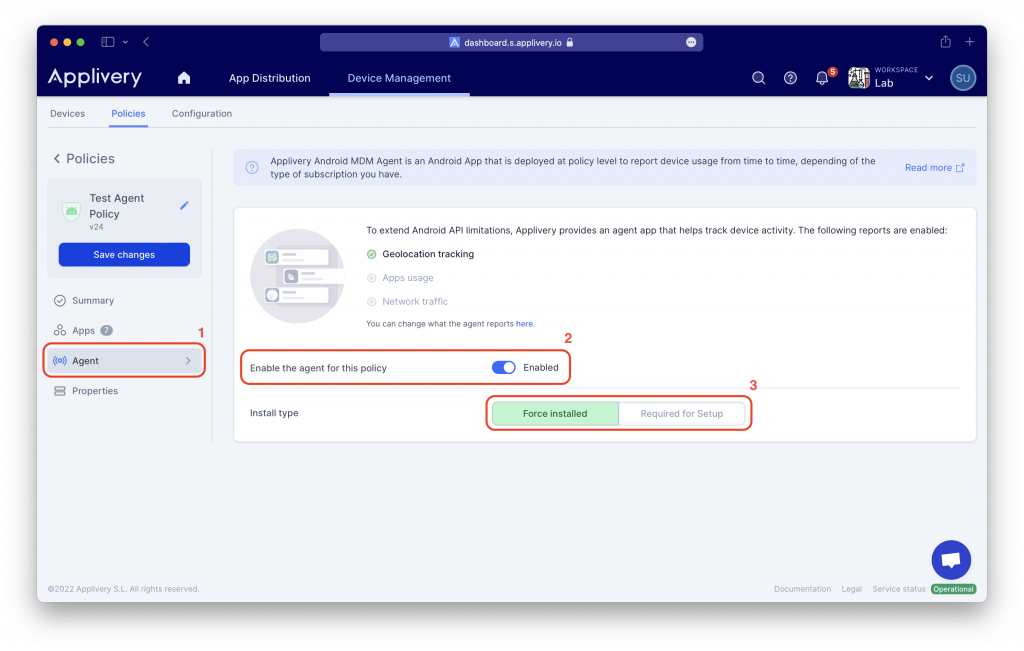Click the address bar more options icon
1024x651 pixels.
691,42
